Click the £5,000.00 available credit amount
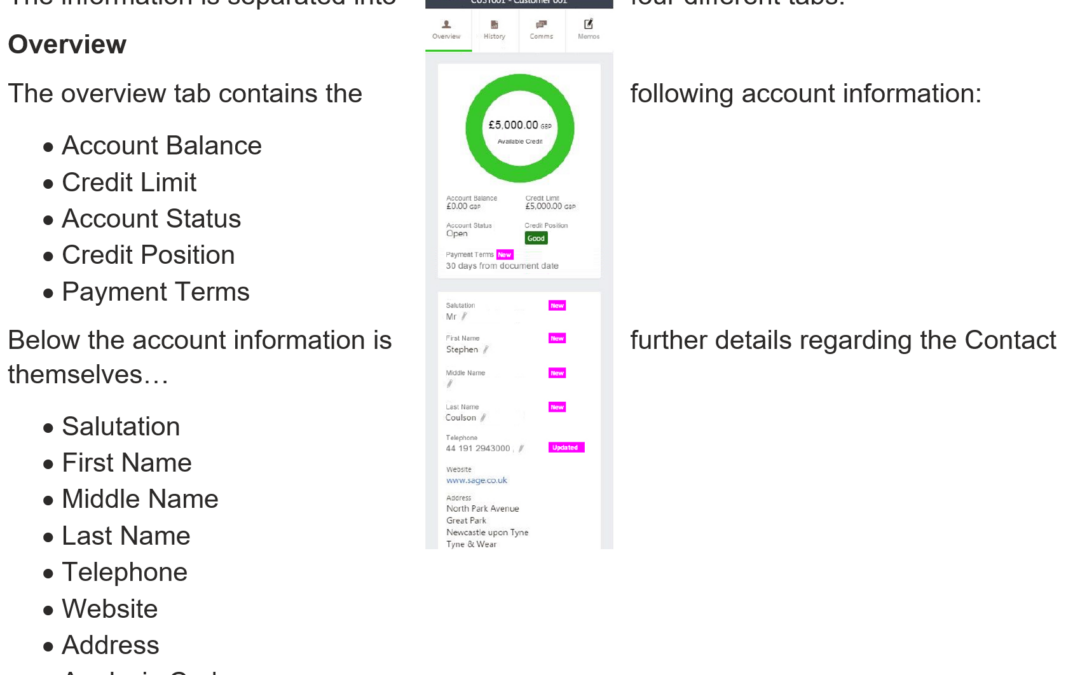This screenshot has height=675, width=1080. pyautogui.click(x=514, y=126)
